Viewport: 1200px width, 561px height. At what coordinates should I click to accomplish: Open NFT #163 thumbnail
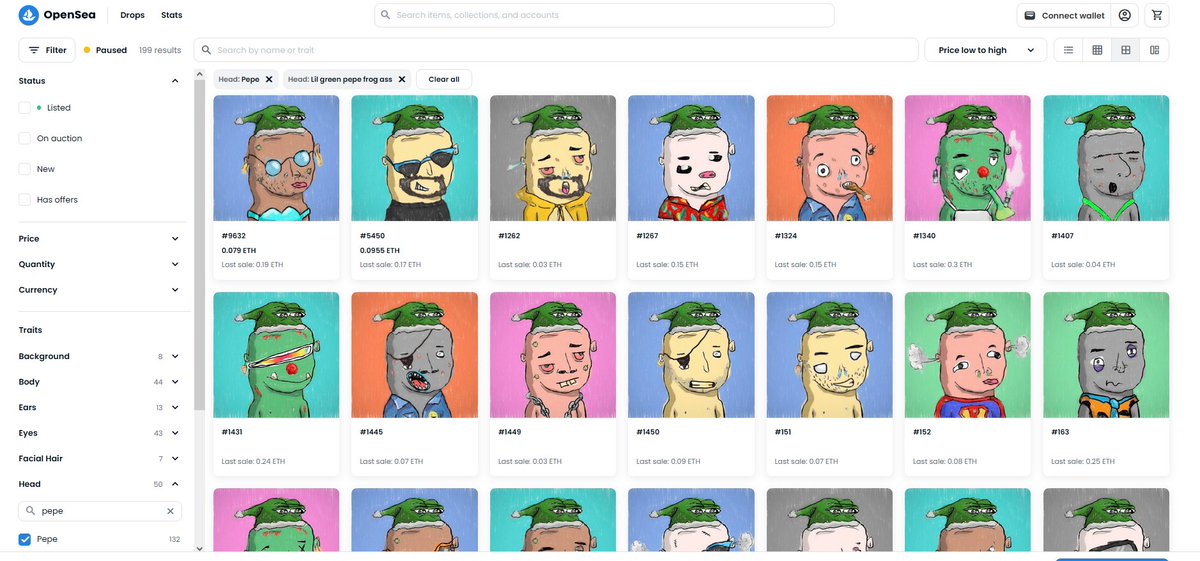[x=1106, y=355]
